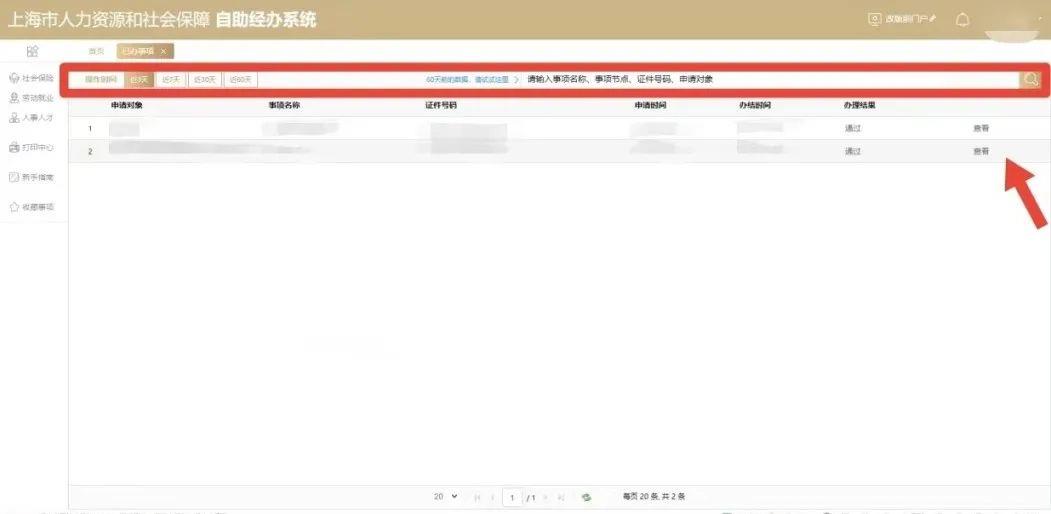
Task: Click the 事项名称 column header
Action: (x=284, y=106)
